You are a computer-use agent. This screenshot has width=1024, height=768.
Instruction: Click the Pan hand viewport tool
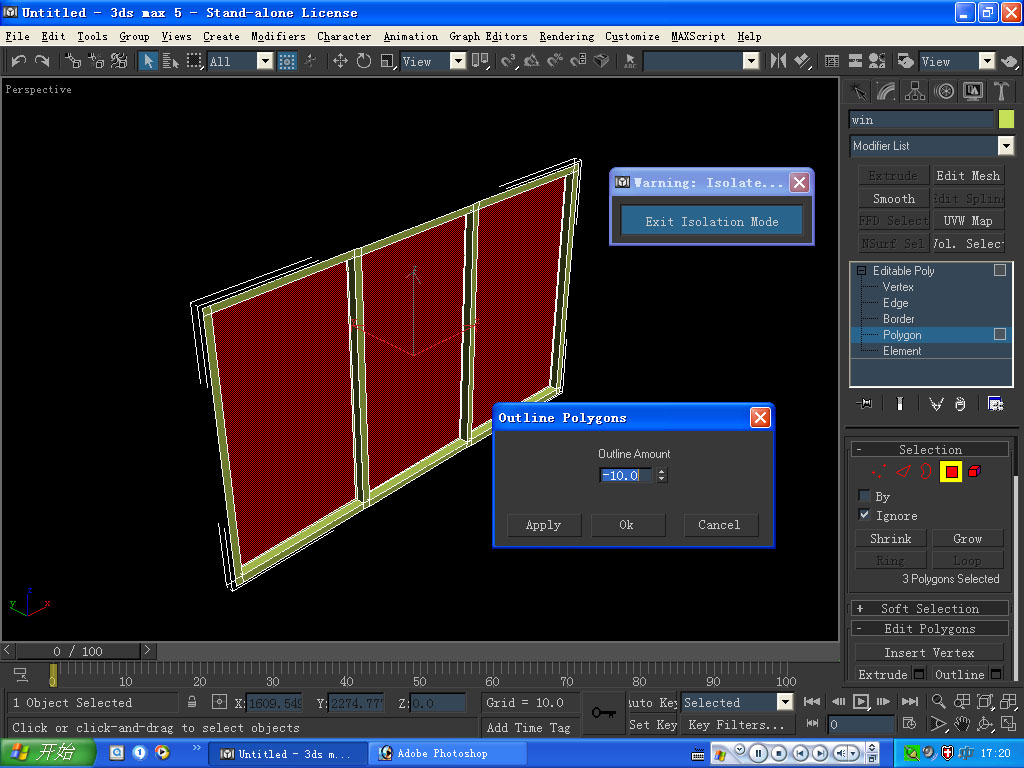click(x=961, y=723)
